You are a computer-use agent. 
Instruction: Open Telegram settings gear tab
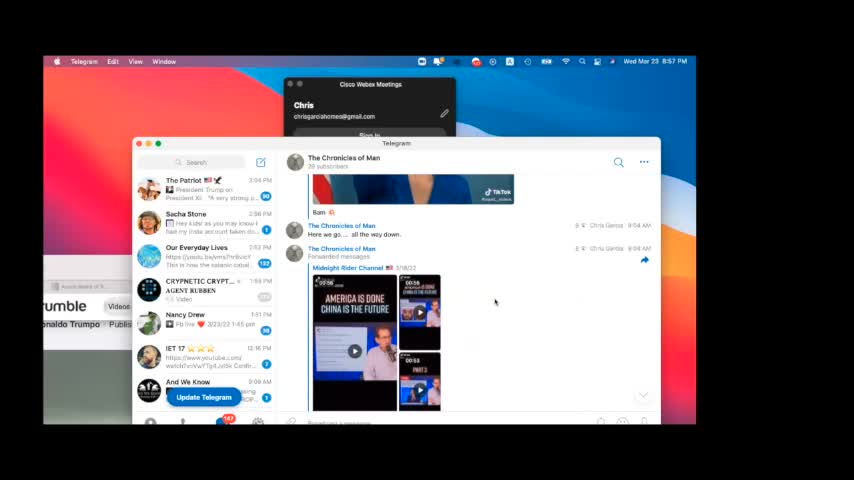tap(258, 421)
